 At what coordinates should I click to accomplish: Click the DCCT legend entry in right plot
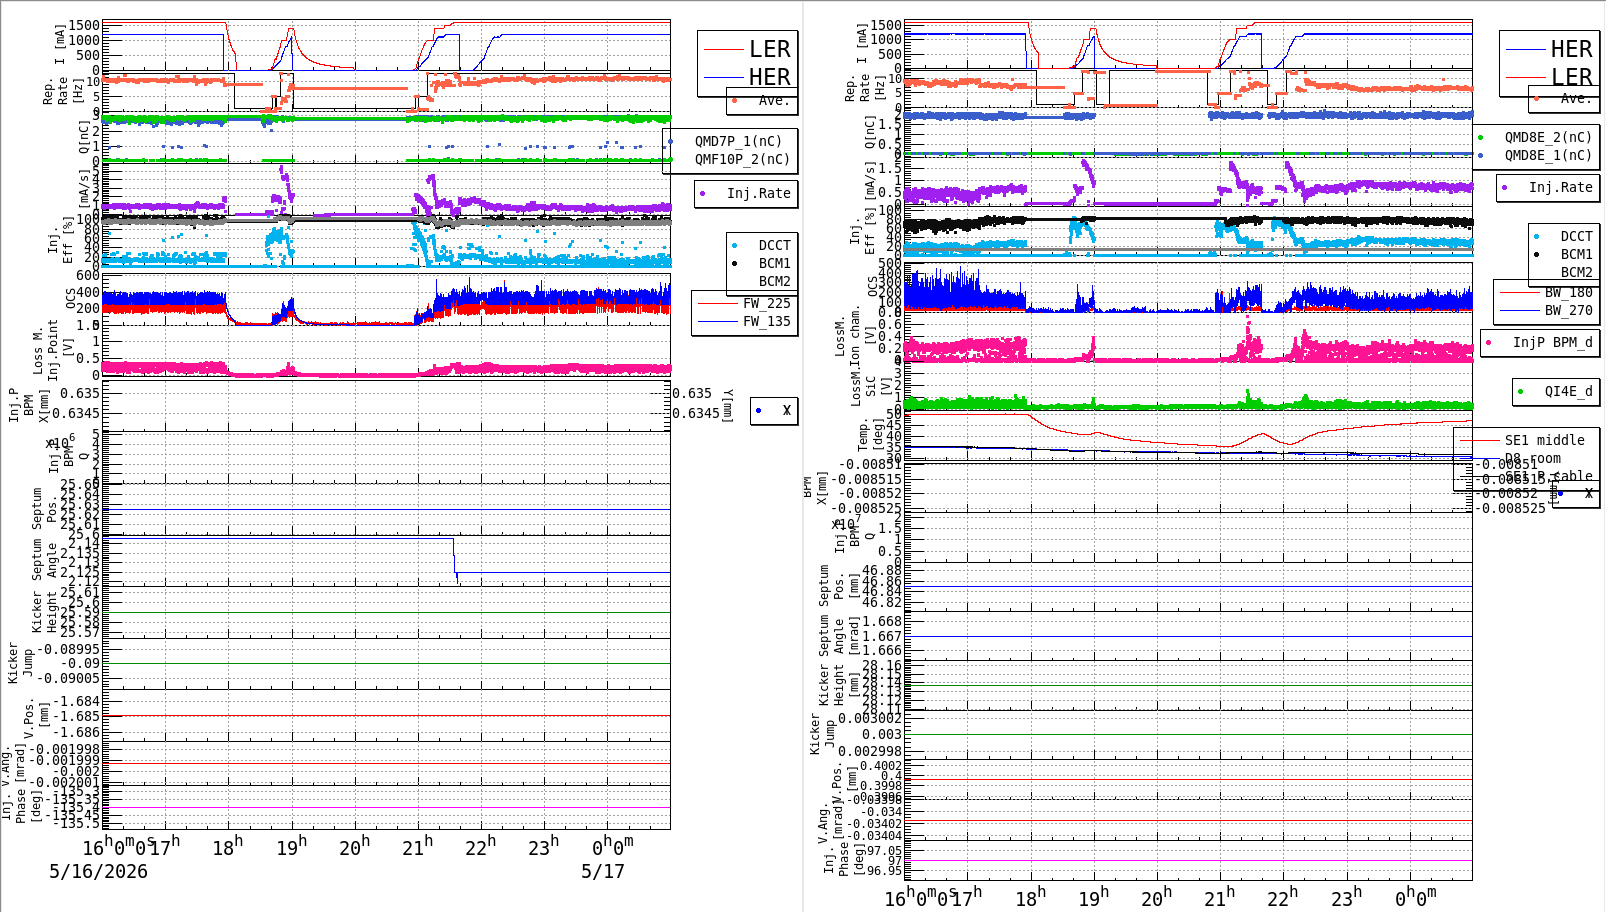tap(1576, 237)
